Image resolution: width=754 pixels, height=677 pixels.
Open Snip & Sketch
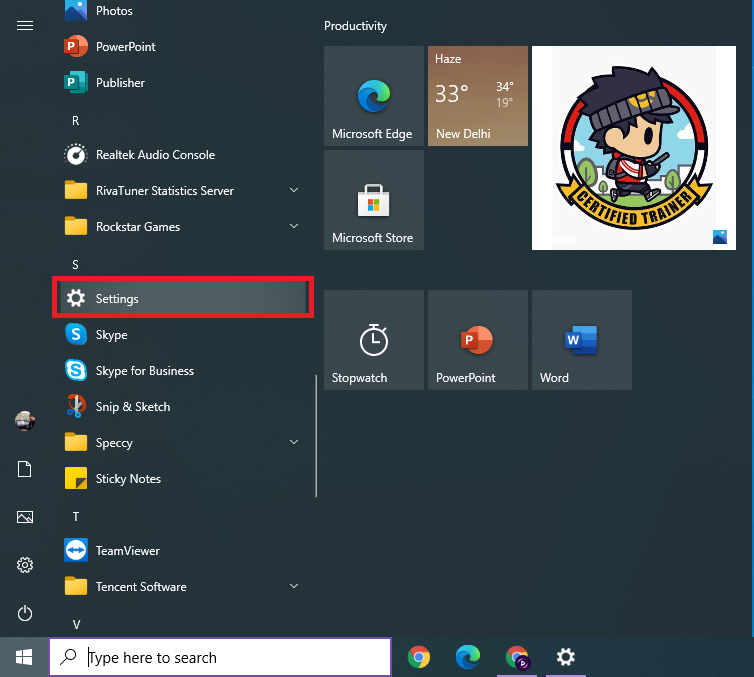click(x=182, y=407)
